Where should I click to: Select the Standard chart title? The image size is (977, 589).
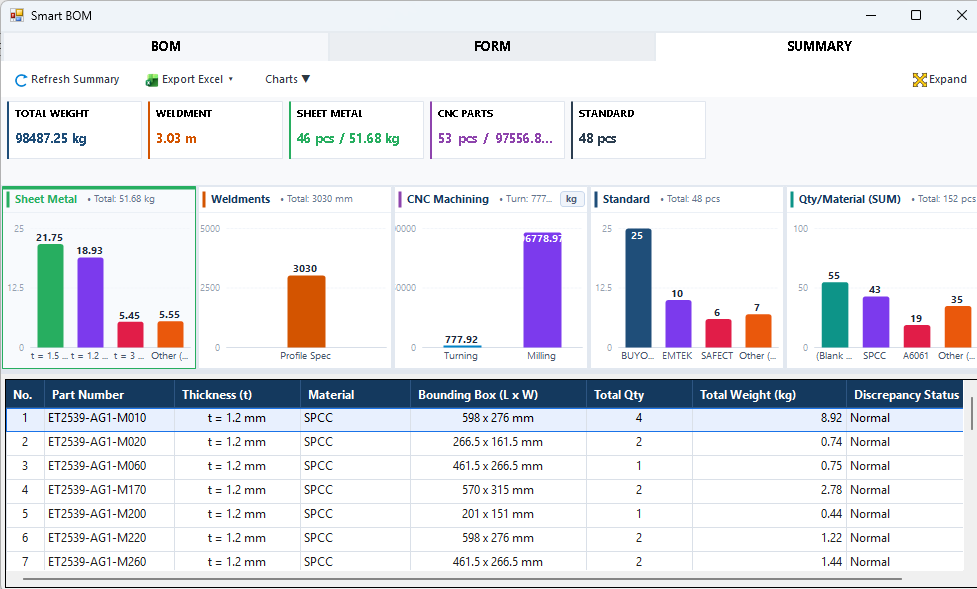(626, 199)
